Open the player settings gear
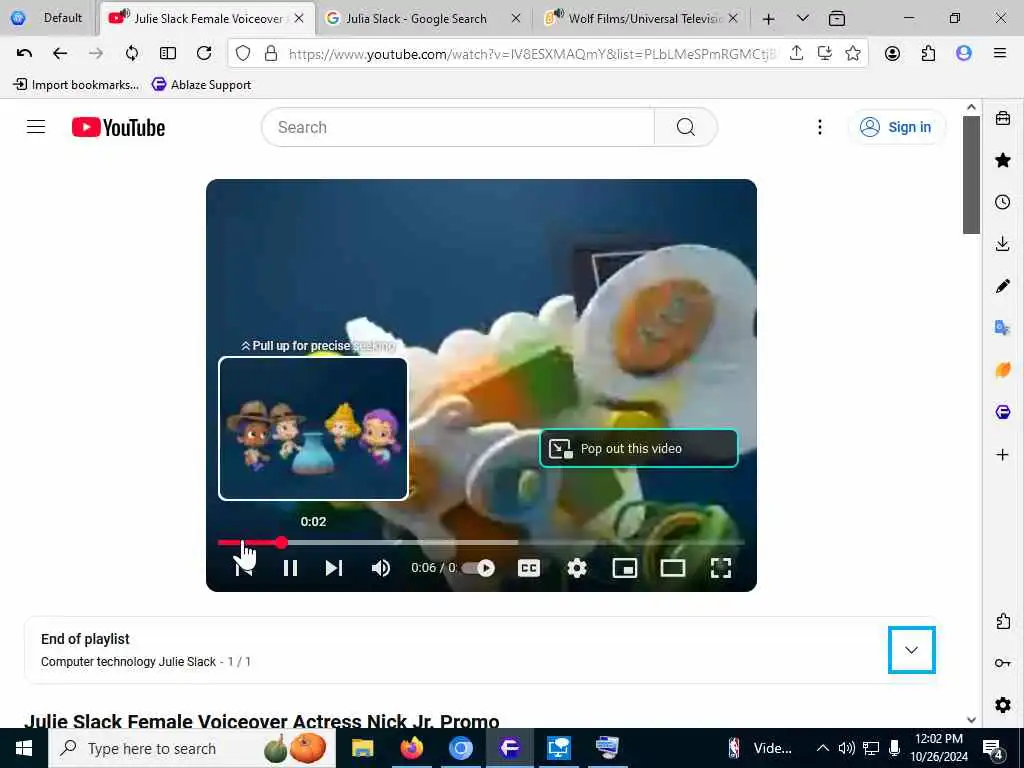Viewport: 1024px width, 768px height. 577,568
